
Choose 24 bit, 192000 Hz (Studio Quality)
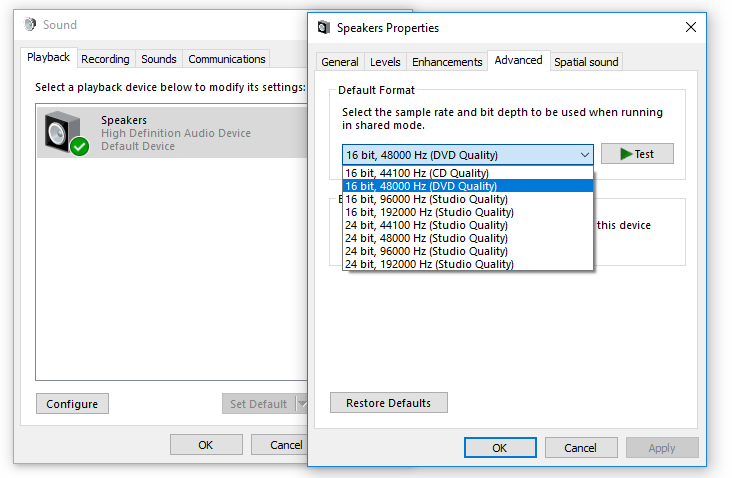(468, 264)
